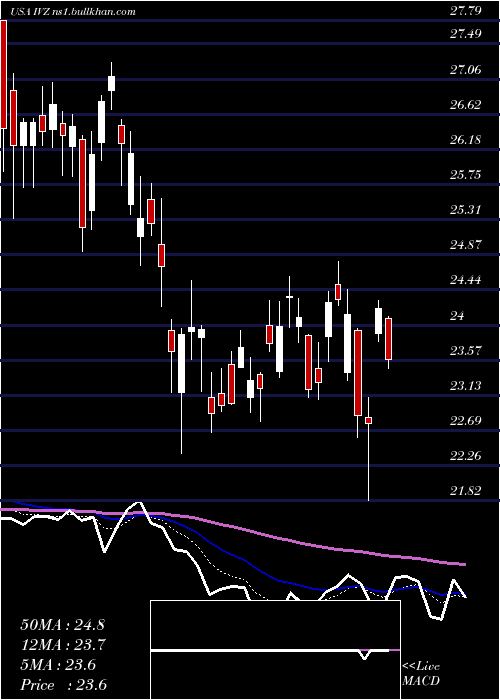Select the 24.87 price axis label
Screen dimensions: 500x700
[466, 245]
